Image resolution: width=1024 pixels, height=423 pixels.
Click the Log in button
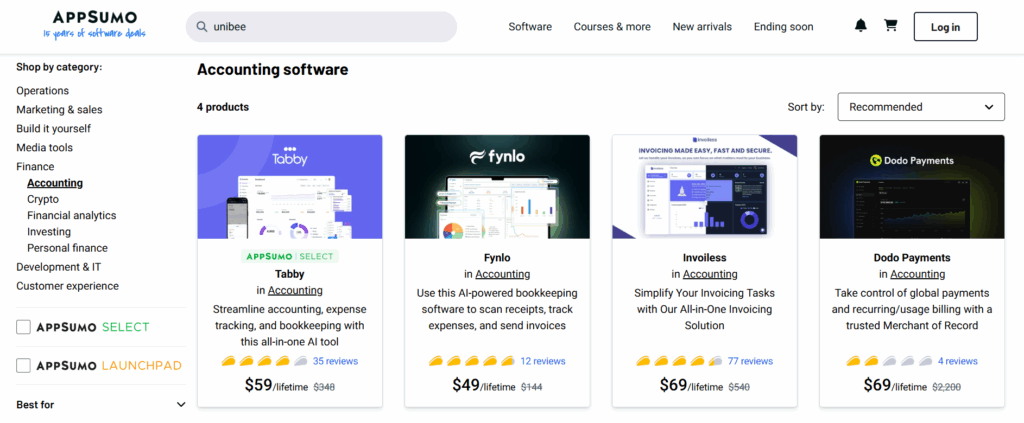pyautogui.click(x=945, y=27)
